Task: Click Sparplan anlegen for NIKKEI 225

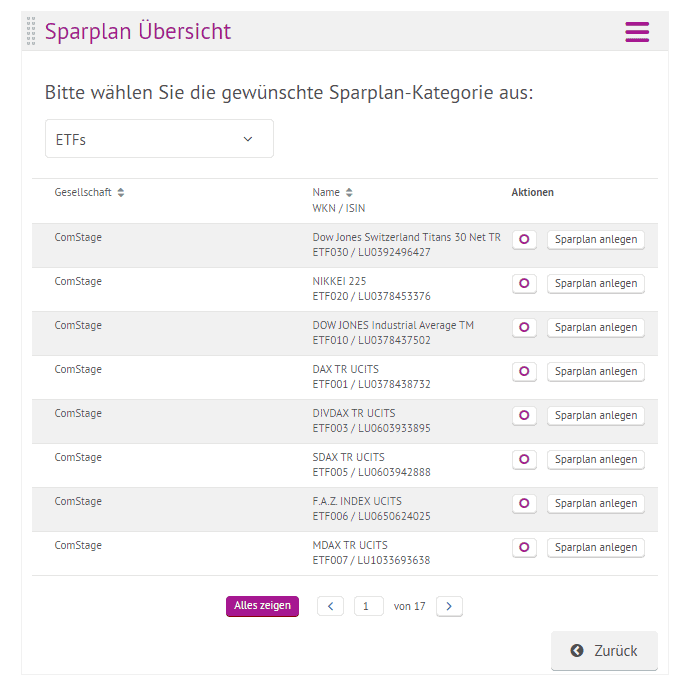Action: tap(595, 284)
